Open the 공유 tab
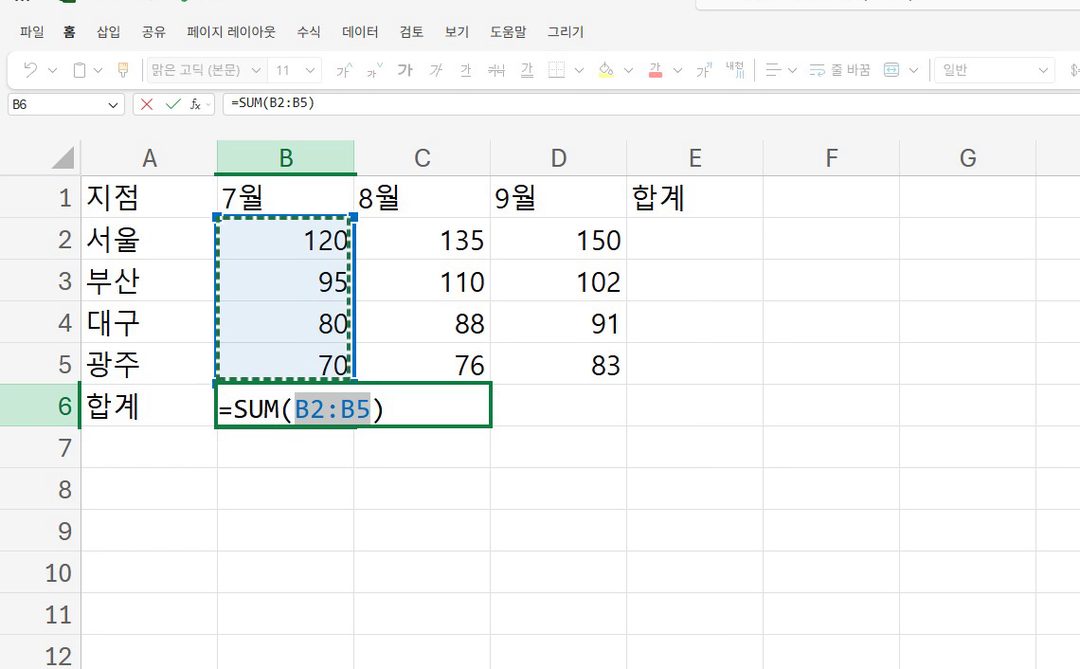Screen dimensions: 1080x669 coord(154,32)
